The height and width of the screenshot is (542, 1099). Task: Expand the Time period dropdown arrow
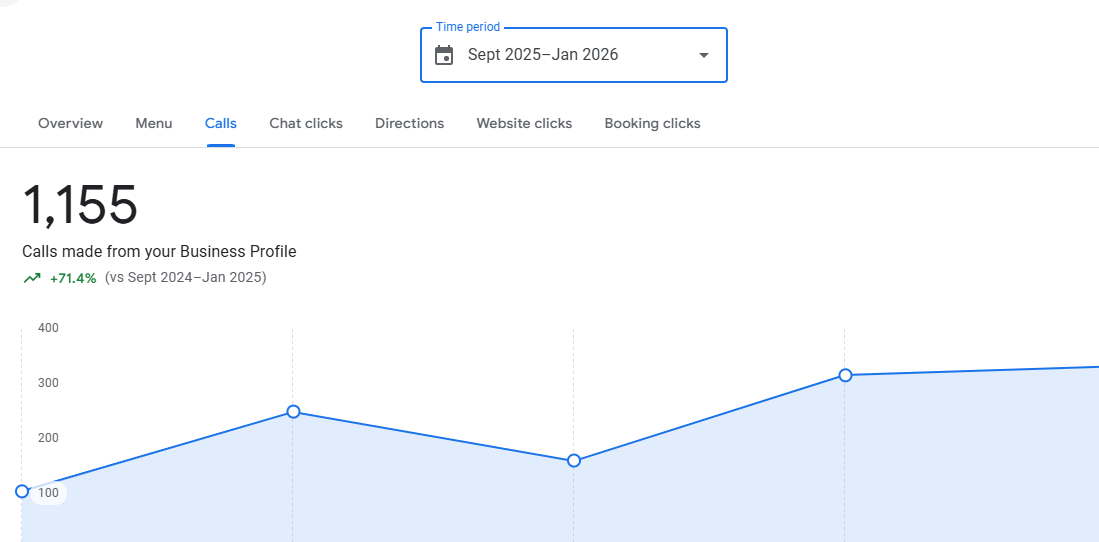click(x=704, y=55)
